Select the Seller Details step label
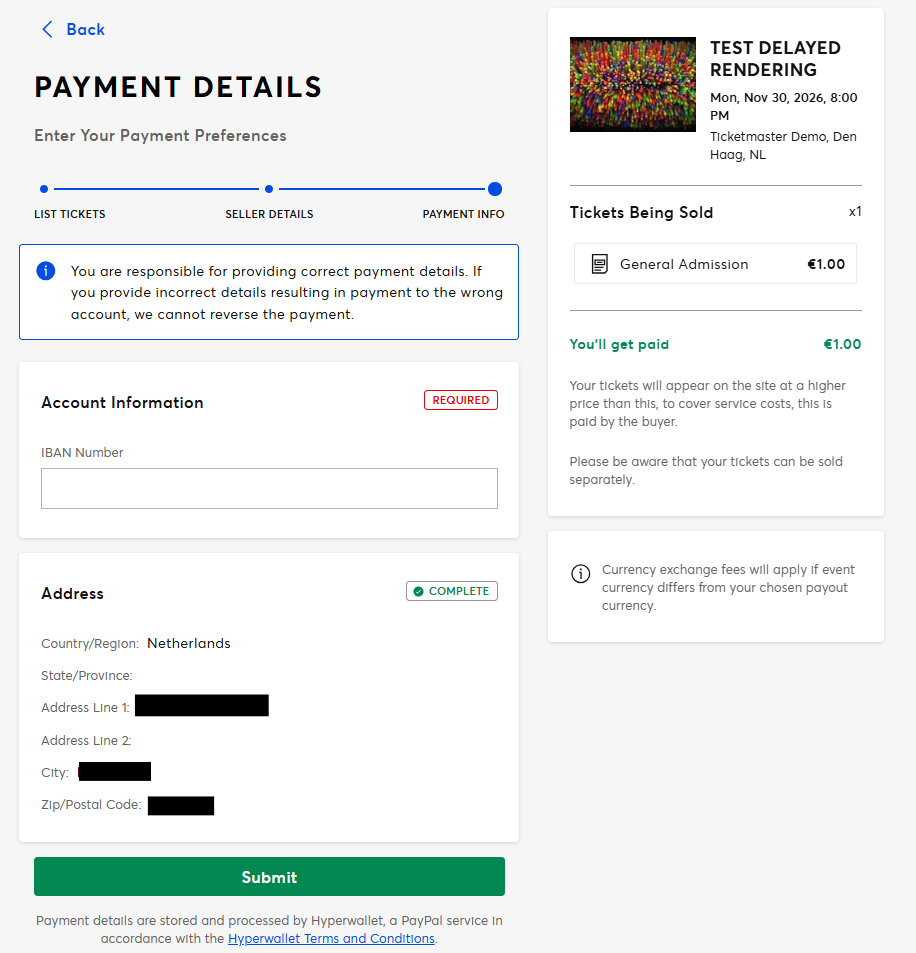The width and height of the screenshot is (916, 953). click(x=269, y=214)
